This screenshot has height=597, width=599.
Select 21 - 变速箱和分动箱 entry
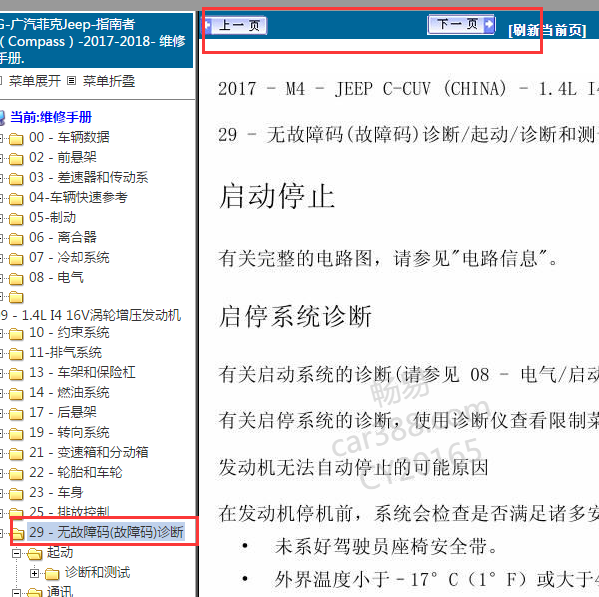pos(89,452)
